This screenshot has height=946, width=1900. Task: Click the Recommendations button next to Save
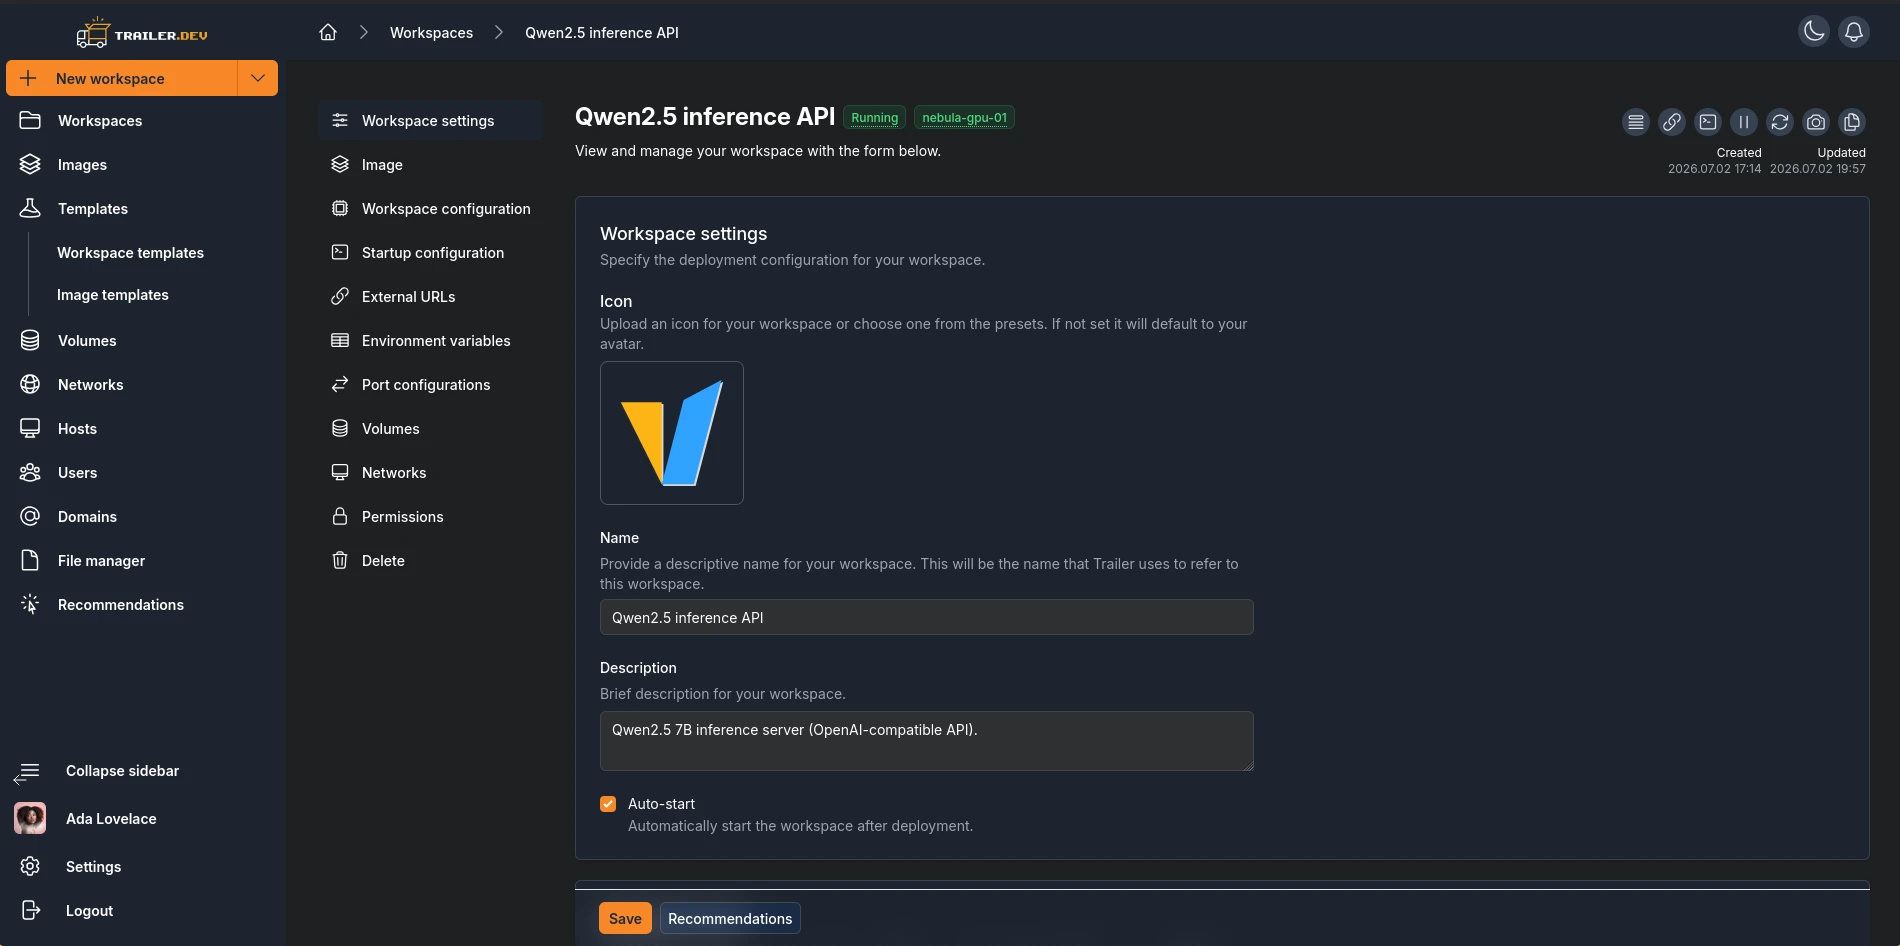click(730, 918)
